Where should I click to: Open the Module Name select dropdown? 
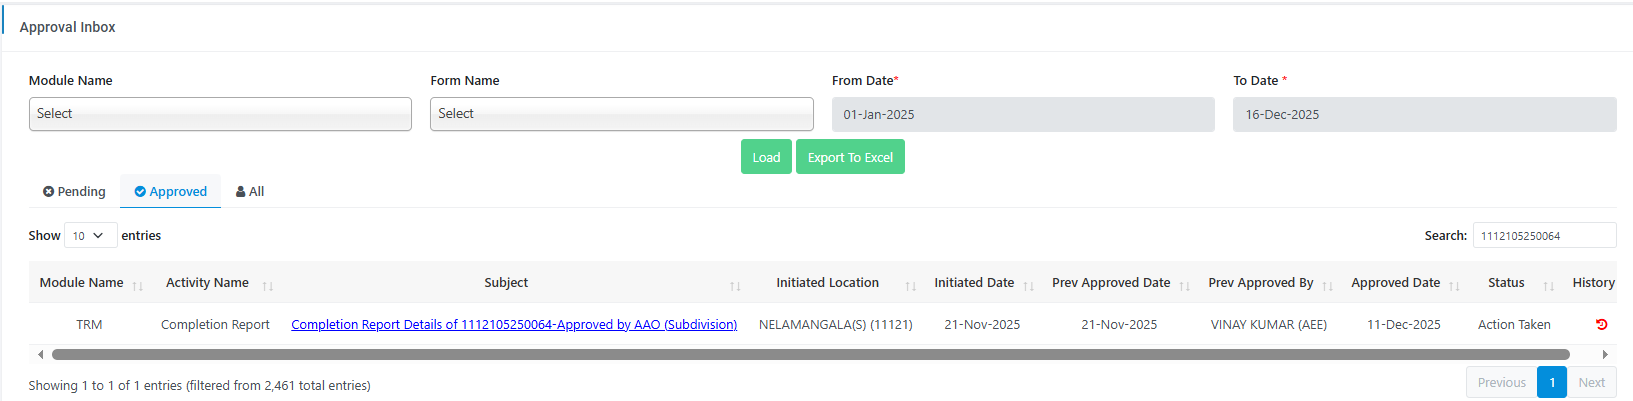click(220, 114)
